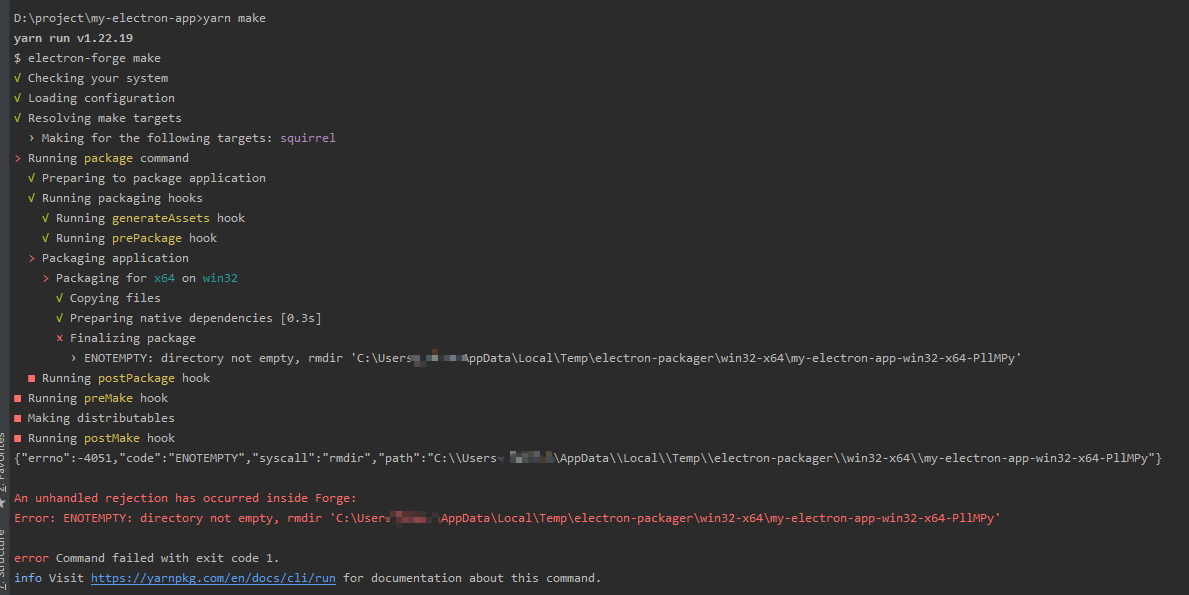Open the yarnpkg.com documentation link
Viewport: 1189px width, 595px height.
[x=213, y=577]
